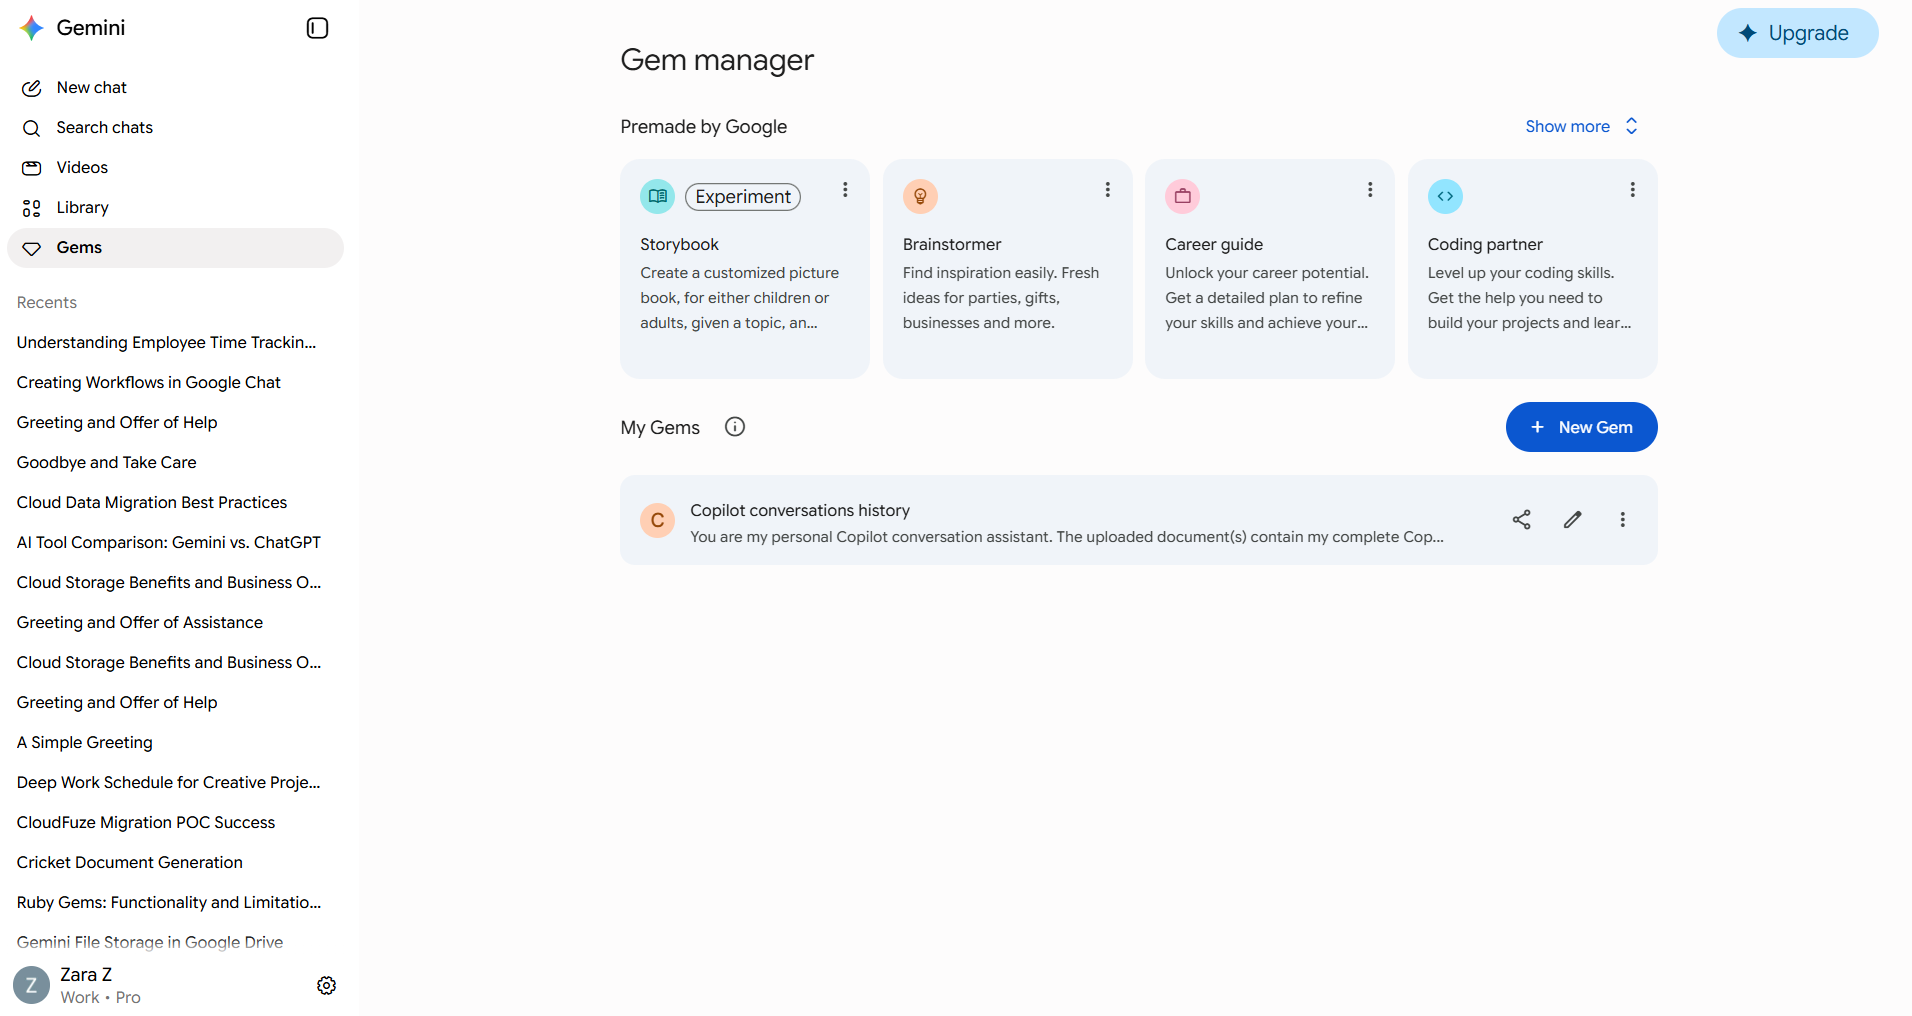Click the Career guide briefcase icon
1912x1016 pixels.
pyautogui.click(x=1182, y=196)
